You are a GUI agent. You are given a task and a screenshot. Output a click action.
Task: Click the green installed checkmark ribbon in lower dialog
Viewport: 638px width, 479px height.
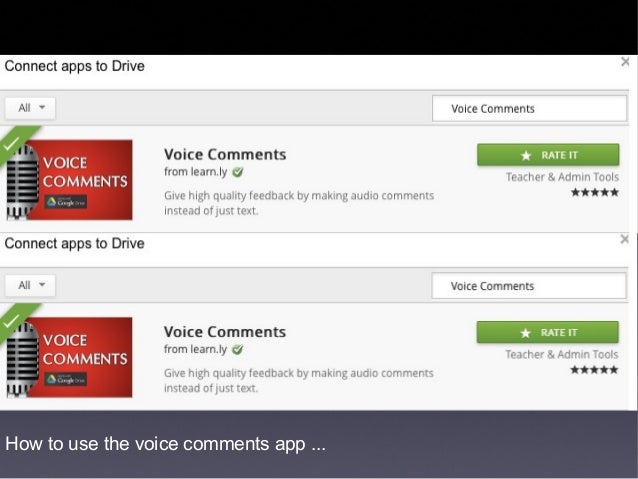(13, 319)
